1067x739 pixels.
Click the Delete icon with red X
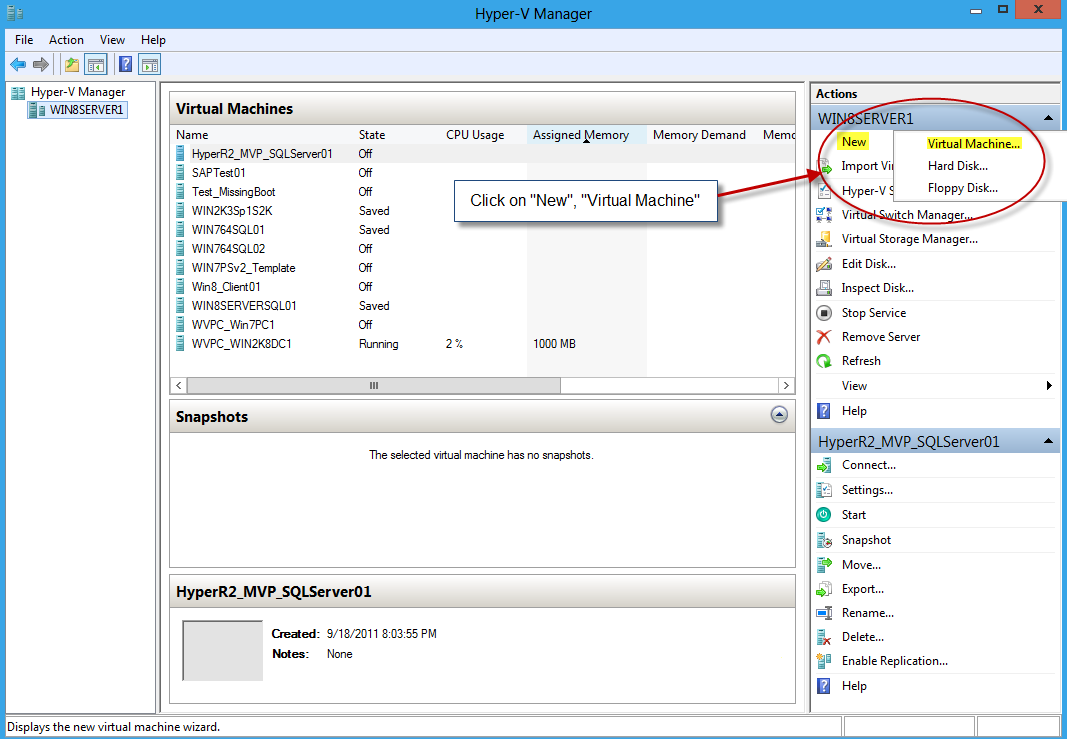pos(824,637)
